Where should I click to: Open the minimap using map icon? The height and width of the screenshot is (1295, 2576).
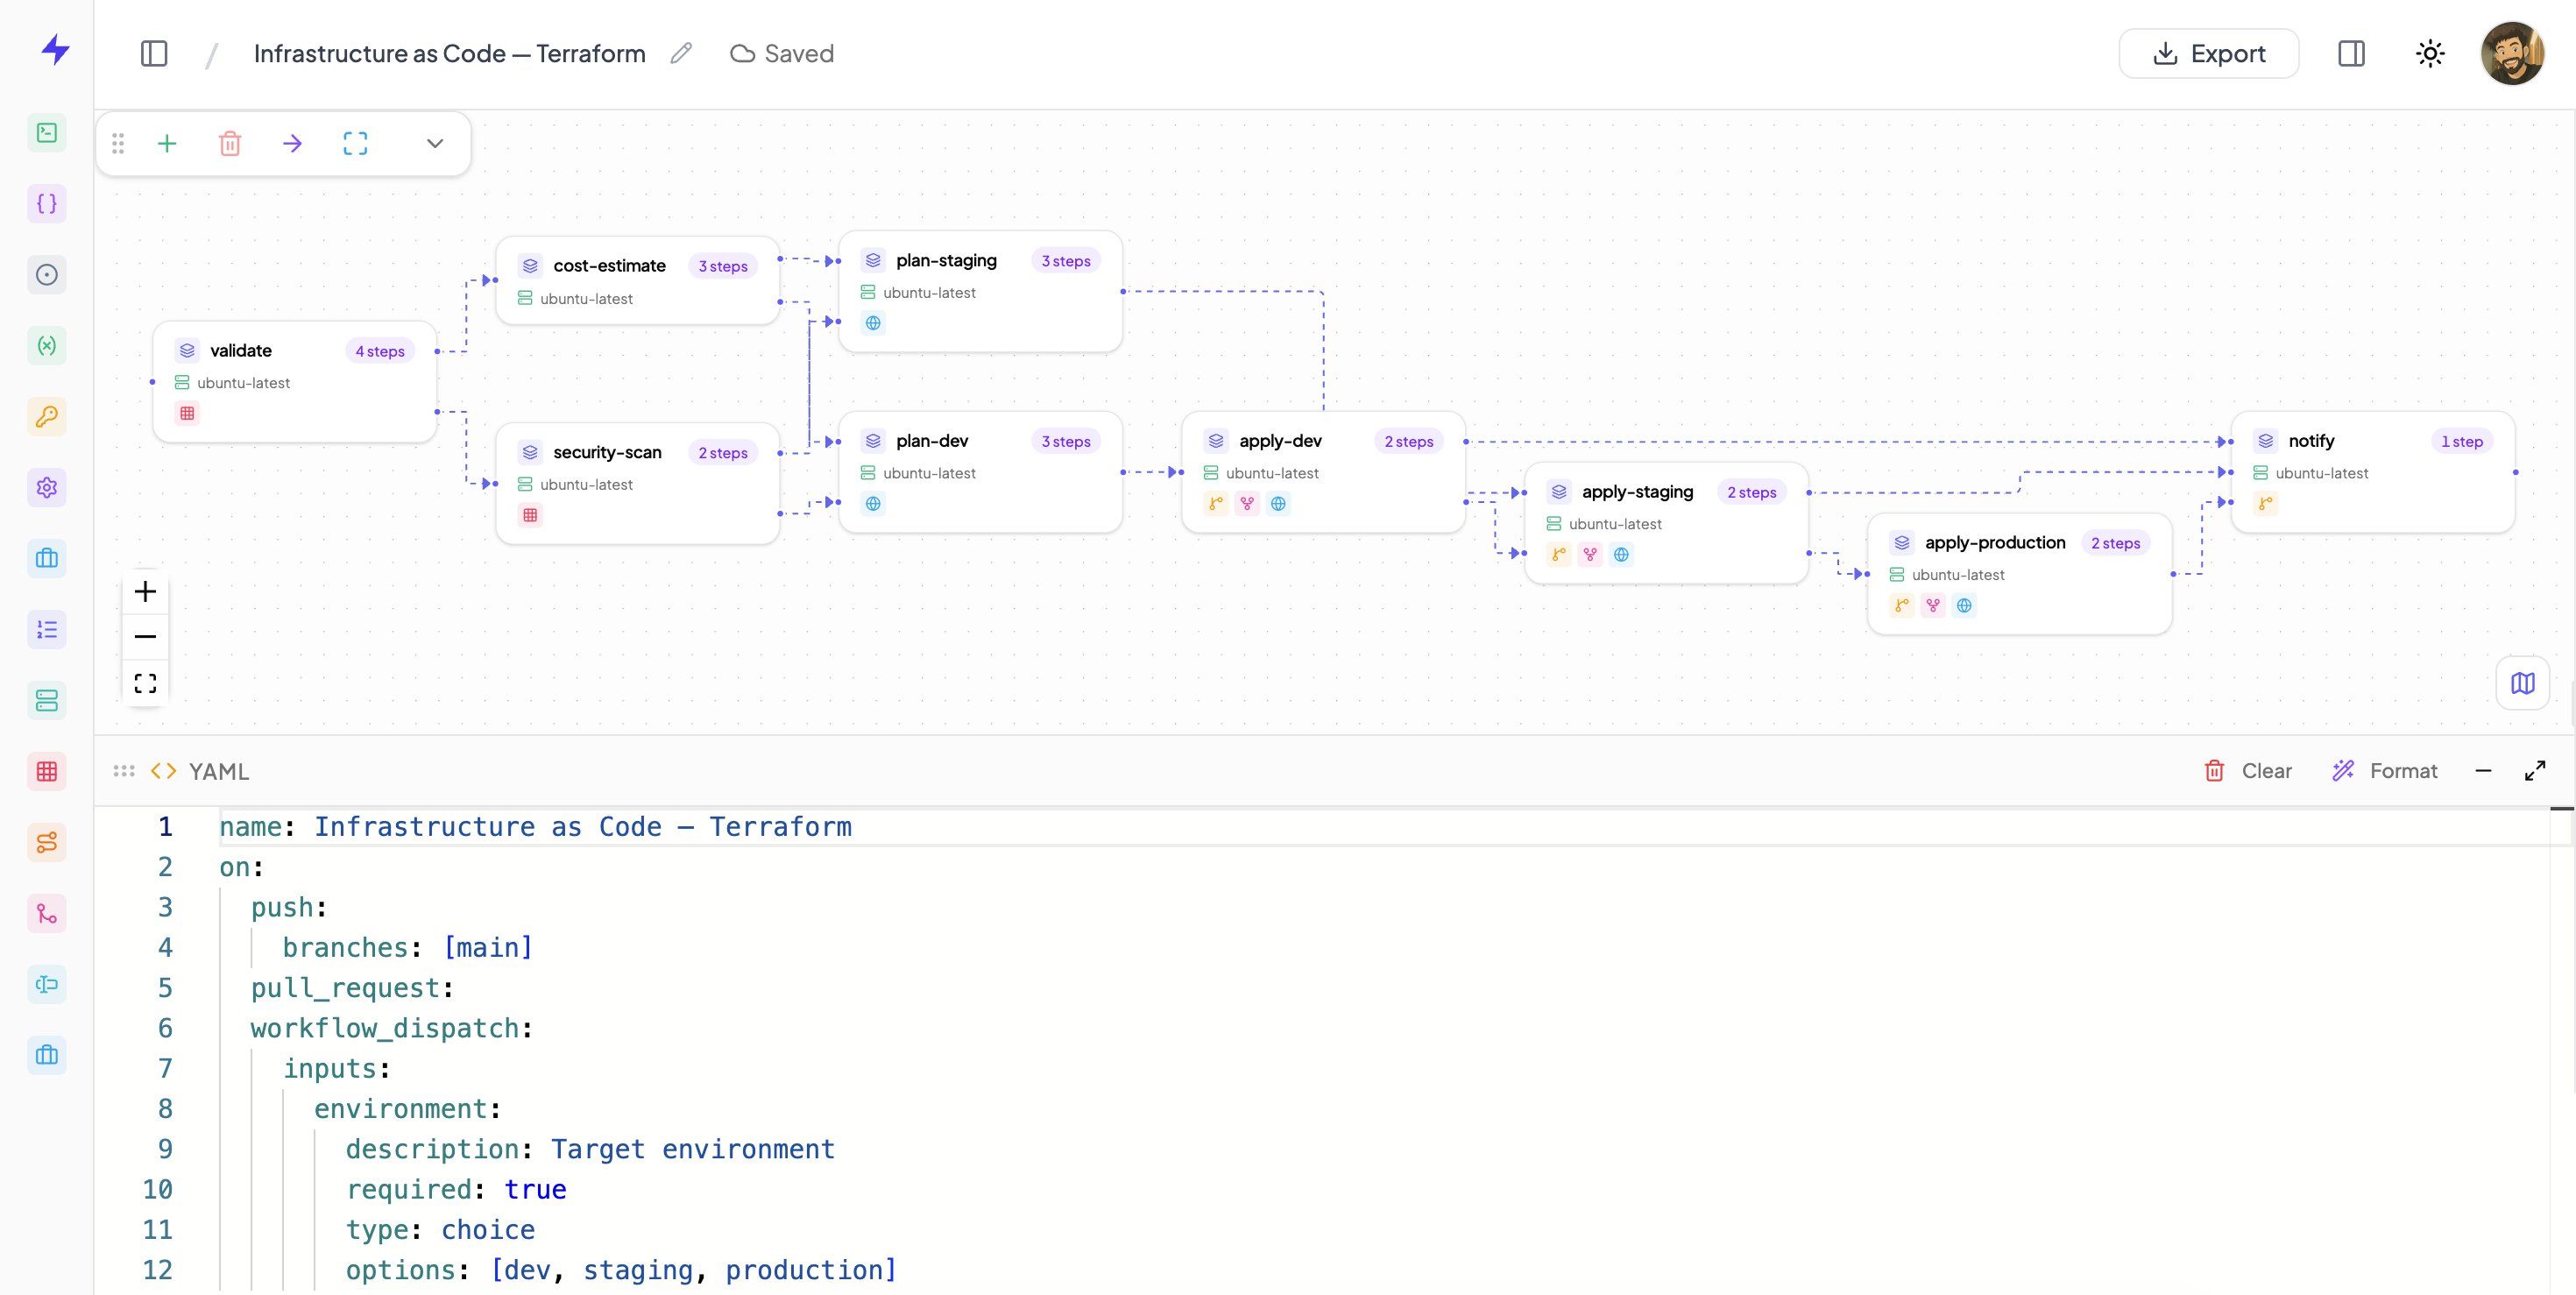(x=2522, y=683)
